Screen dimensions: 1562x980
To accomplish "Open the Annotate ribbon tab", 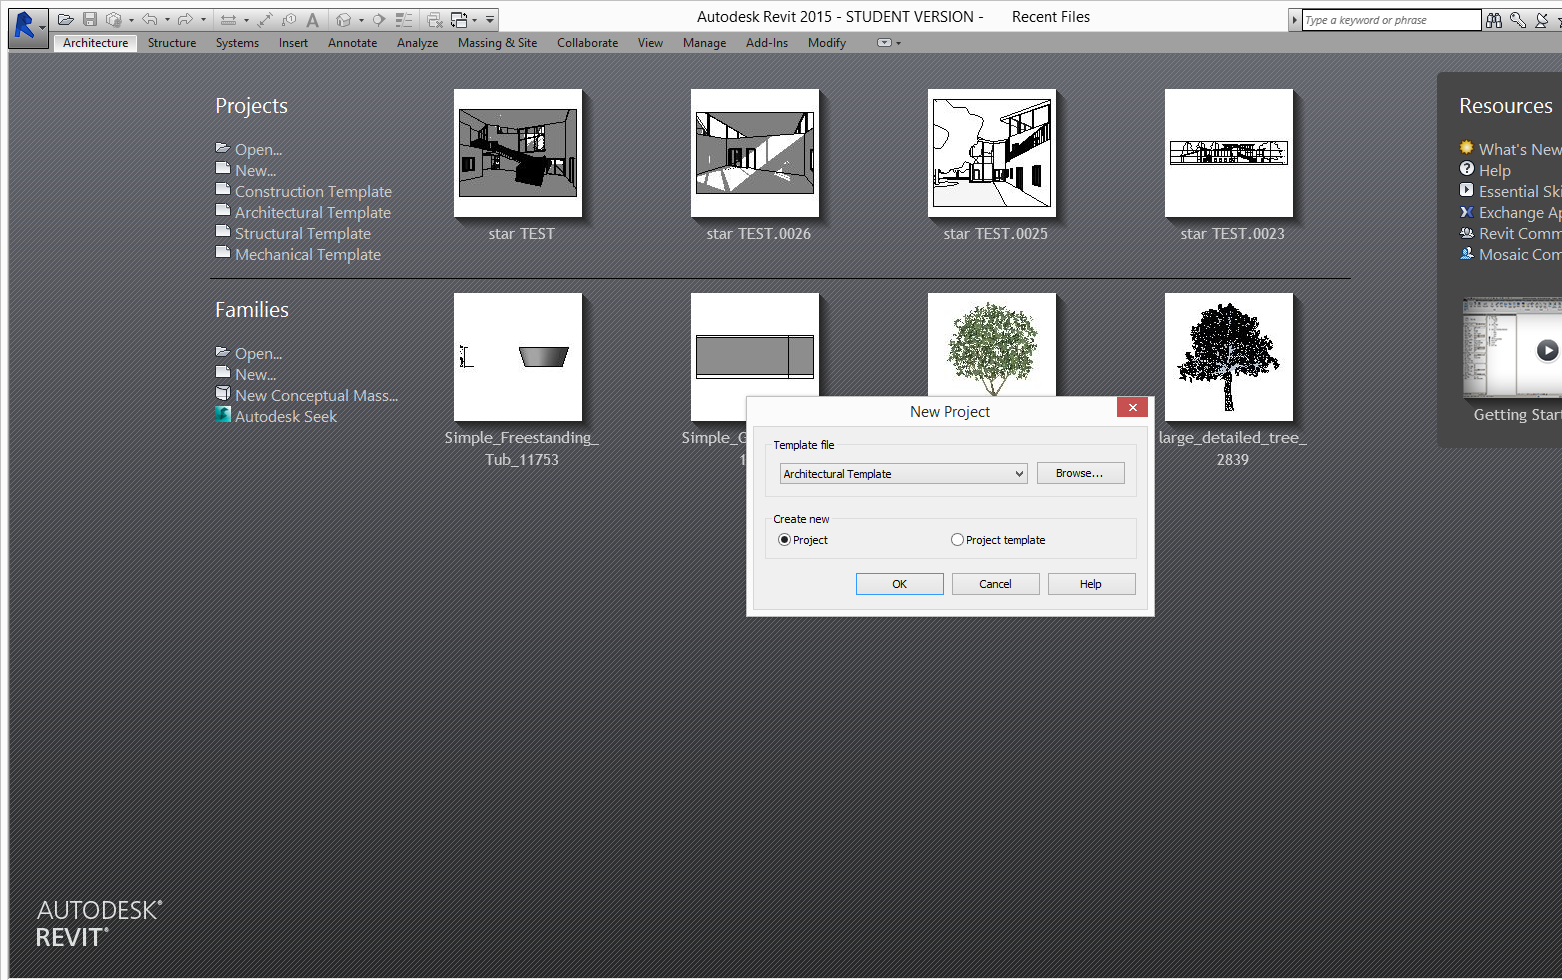I will 353,43.
